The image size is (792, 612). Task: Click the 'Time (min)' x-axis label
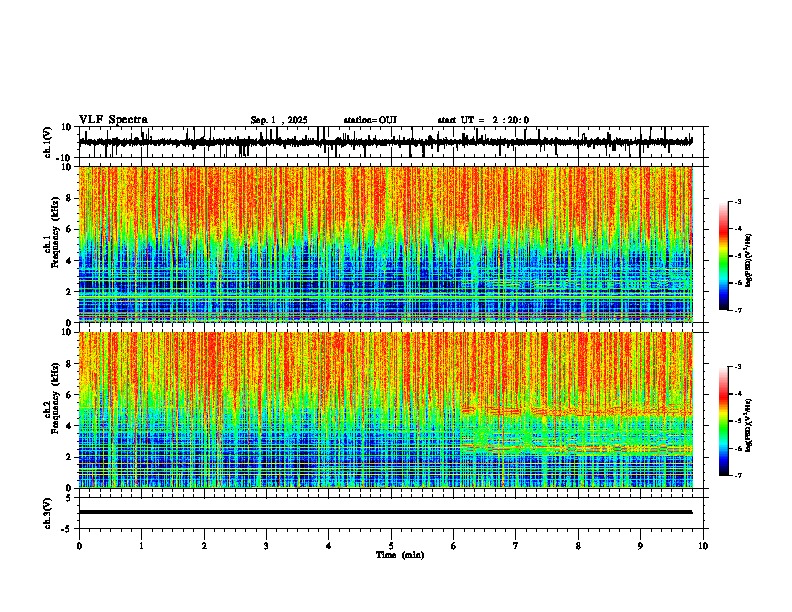click(x=400, y=555)
